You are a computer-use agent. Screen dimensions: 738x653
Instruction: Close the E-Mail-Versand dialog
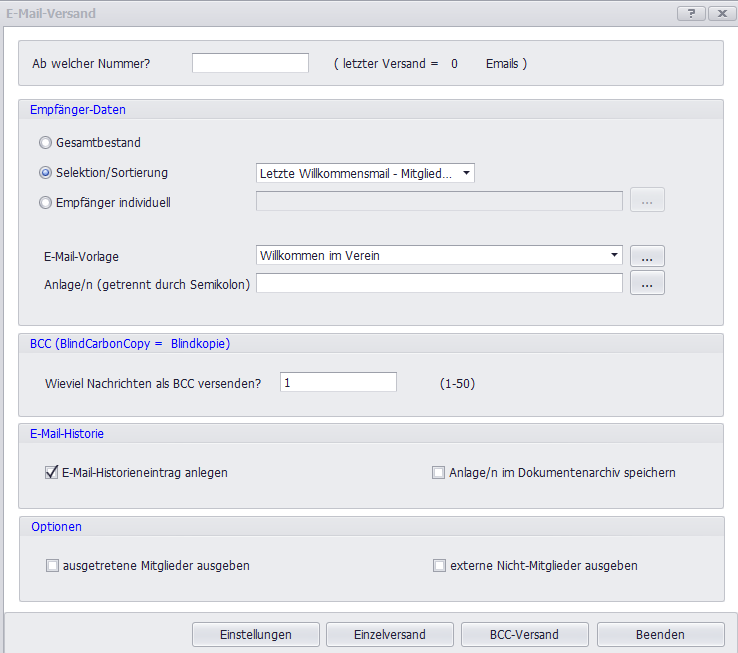click(x=719, y=13)
